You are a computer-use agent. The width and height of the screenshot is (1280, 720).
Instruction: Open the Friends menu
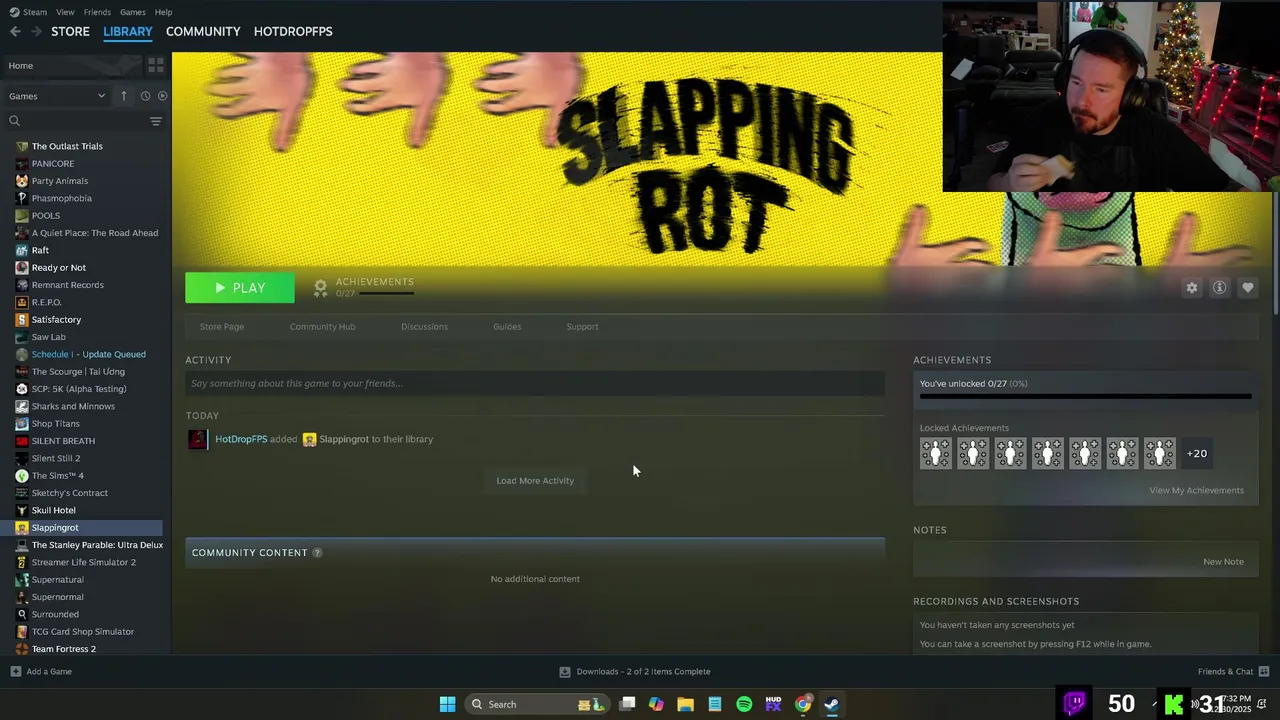coord(97,12)
